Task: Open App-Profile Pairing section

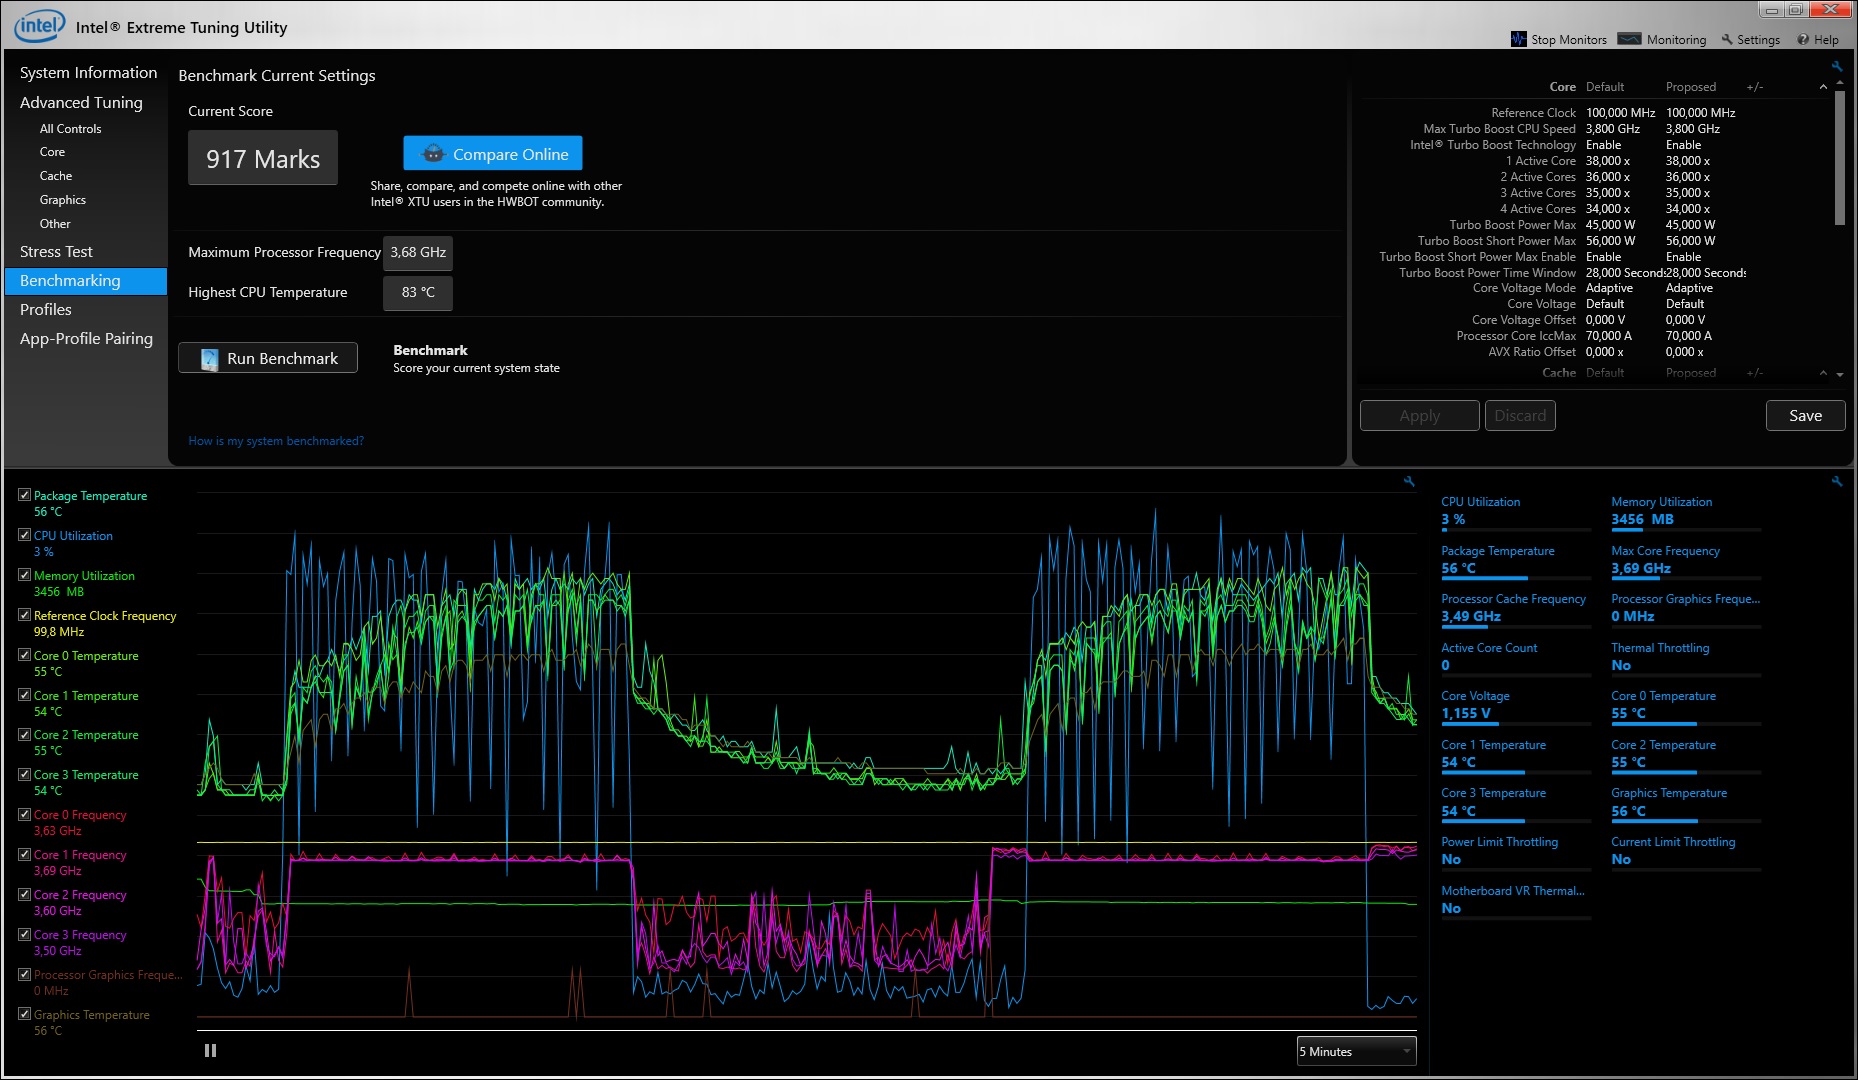Action: coord(86,339)
